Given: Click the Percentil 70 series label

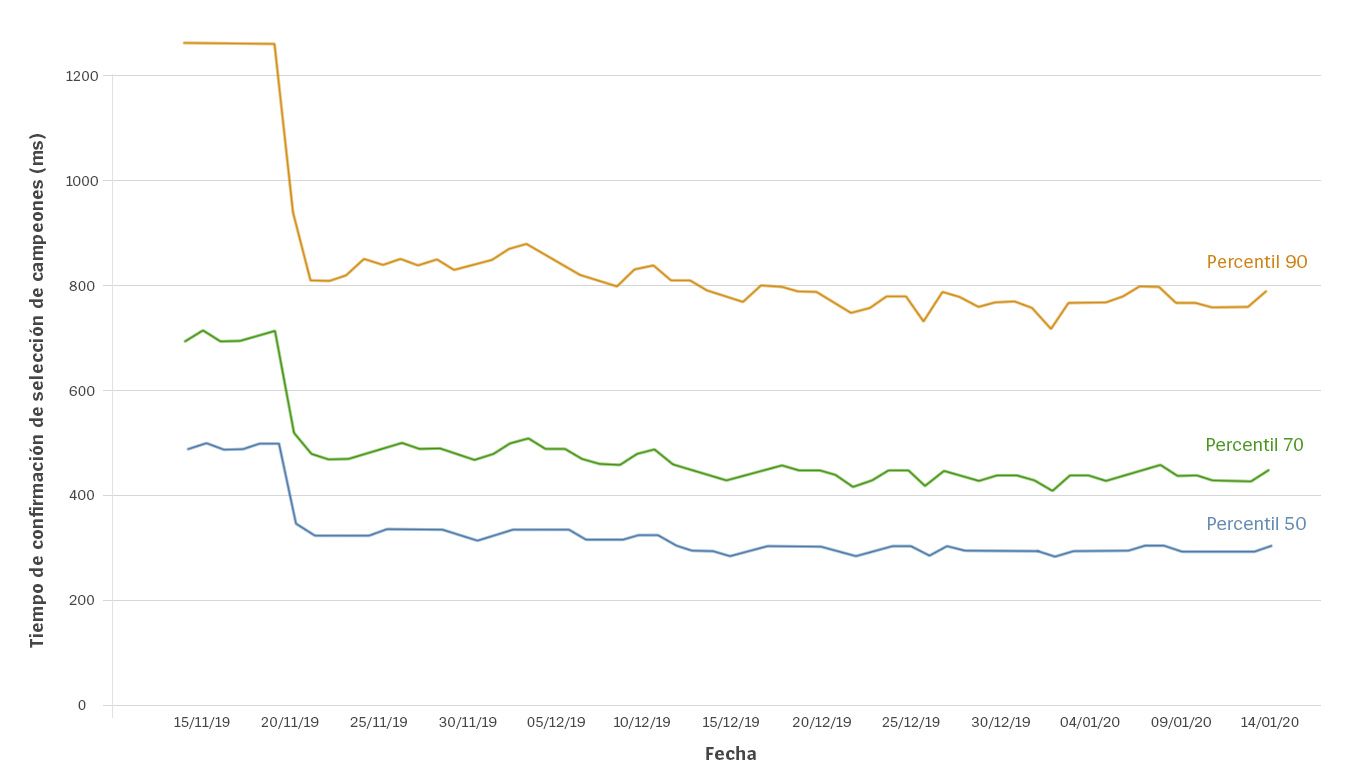Looking at the screenshot, I should point(1254,445).
